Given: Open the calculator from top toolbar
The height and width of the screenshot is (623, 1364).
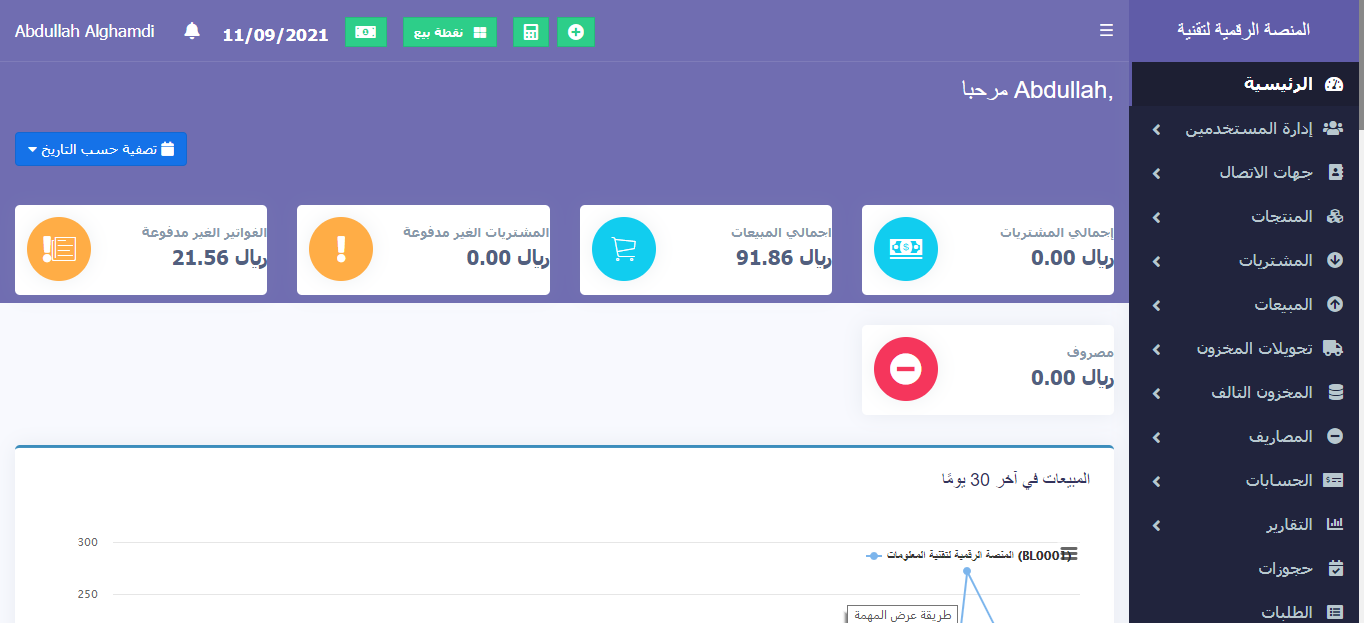Looking at the screenshot, I should pos(530,32).
